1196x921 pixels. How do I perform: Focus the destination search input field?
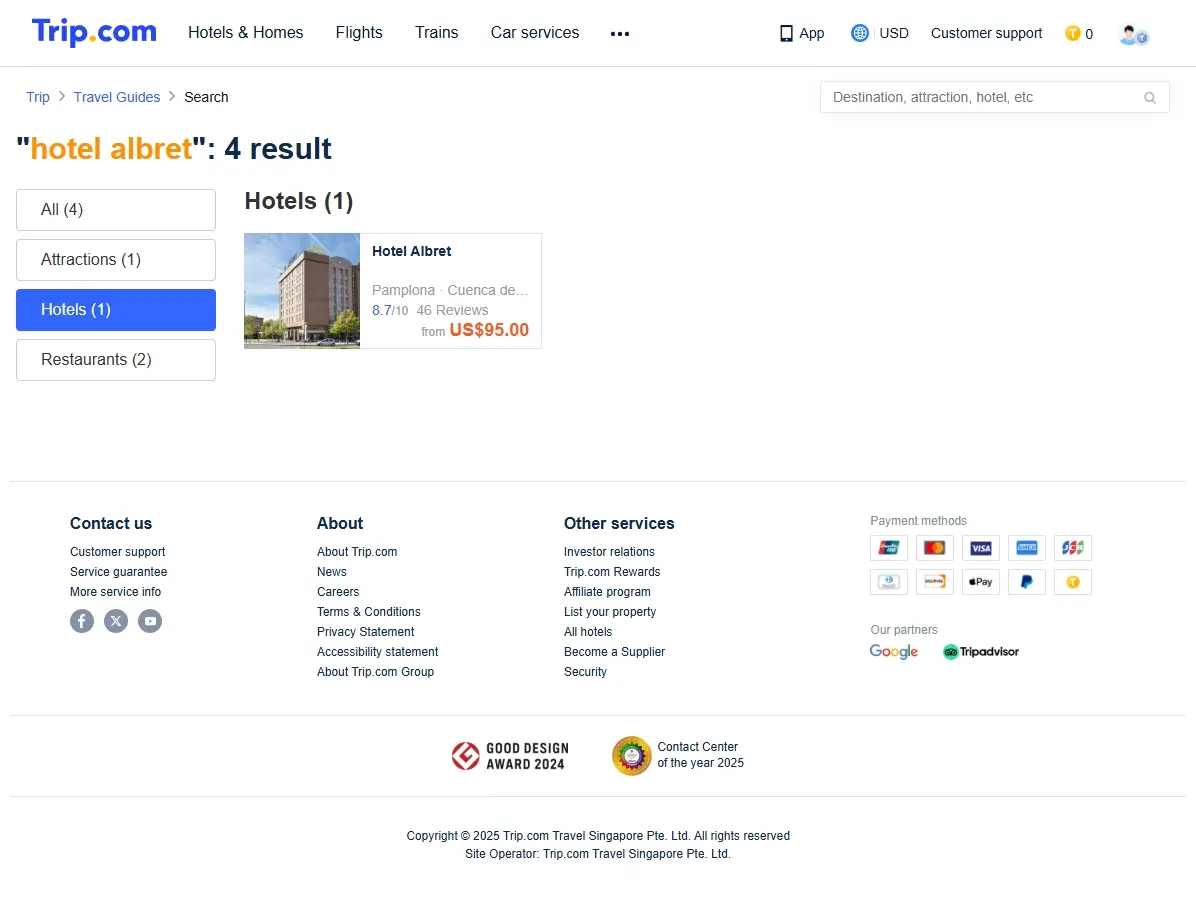coord(995,98)
